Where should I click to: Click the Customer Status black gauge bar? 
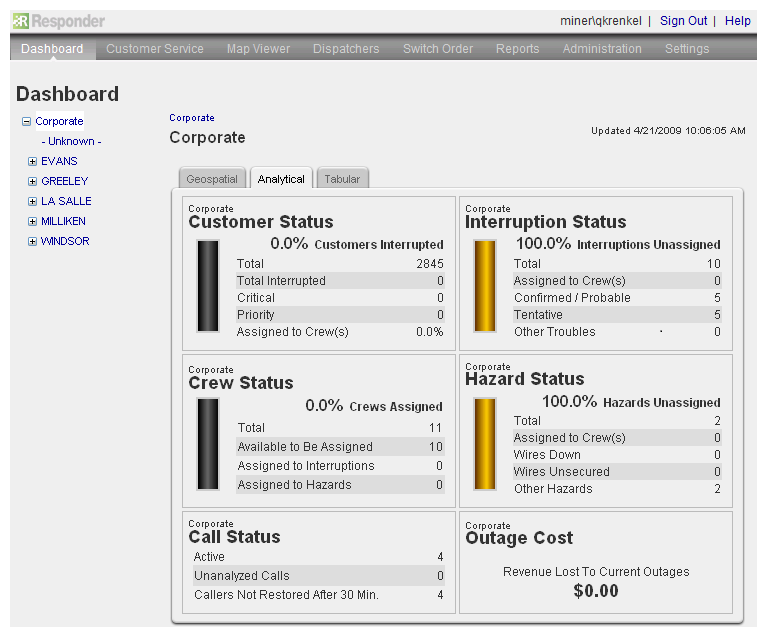point(208,286)
